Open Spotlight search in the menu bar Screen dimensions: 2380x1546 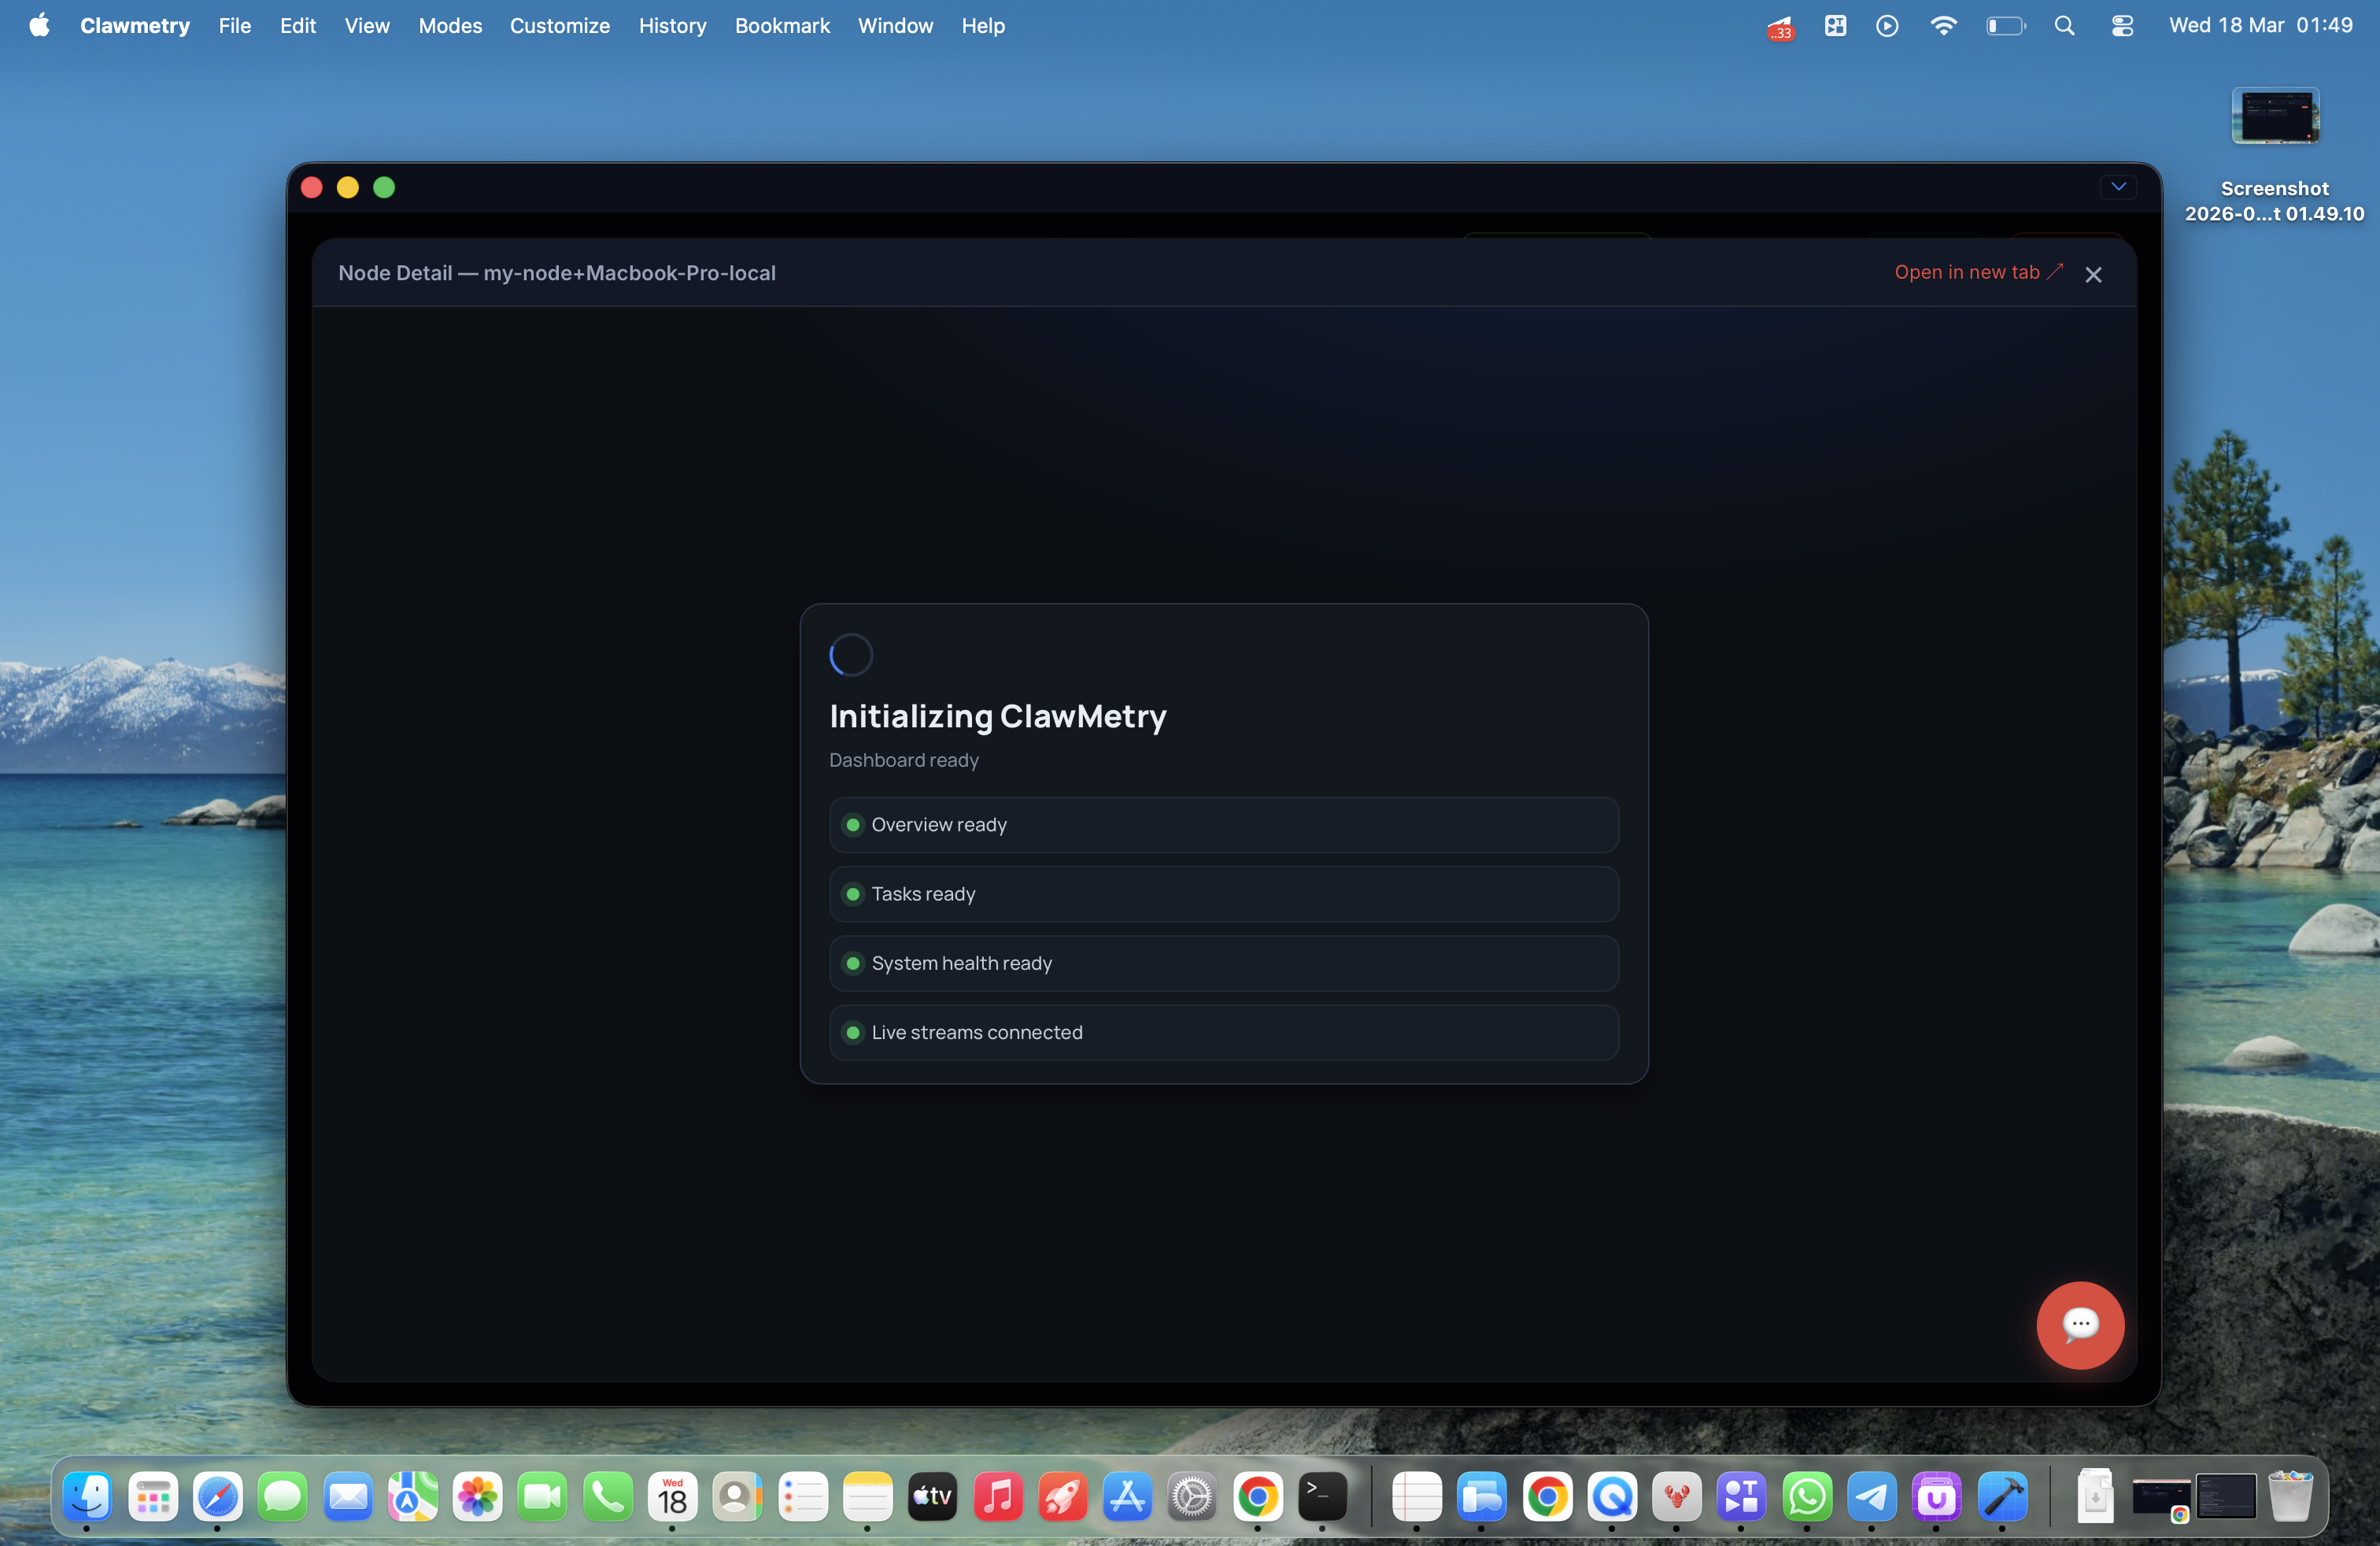(x=2064, y=26)
